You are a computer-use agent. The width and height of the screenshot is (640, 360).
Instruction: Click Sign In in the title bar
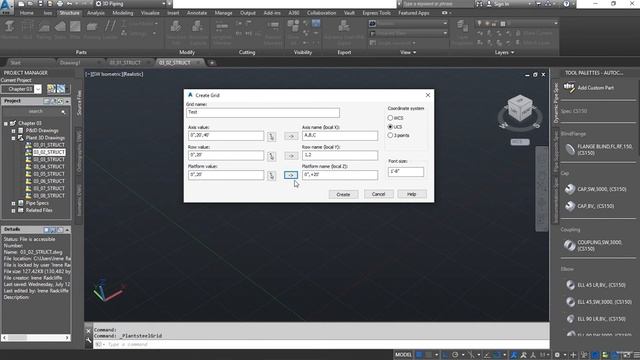[x=502, y=4]
